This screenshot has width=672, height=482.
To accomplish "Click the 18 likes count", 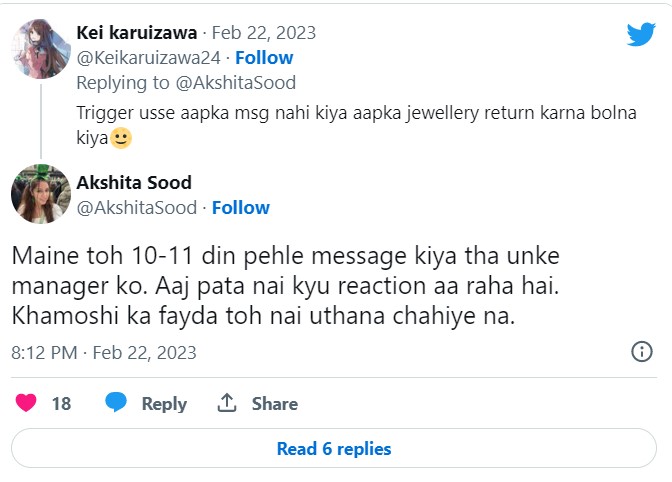I will (61, 404).
